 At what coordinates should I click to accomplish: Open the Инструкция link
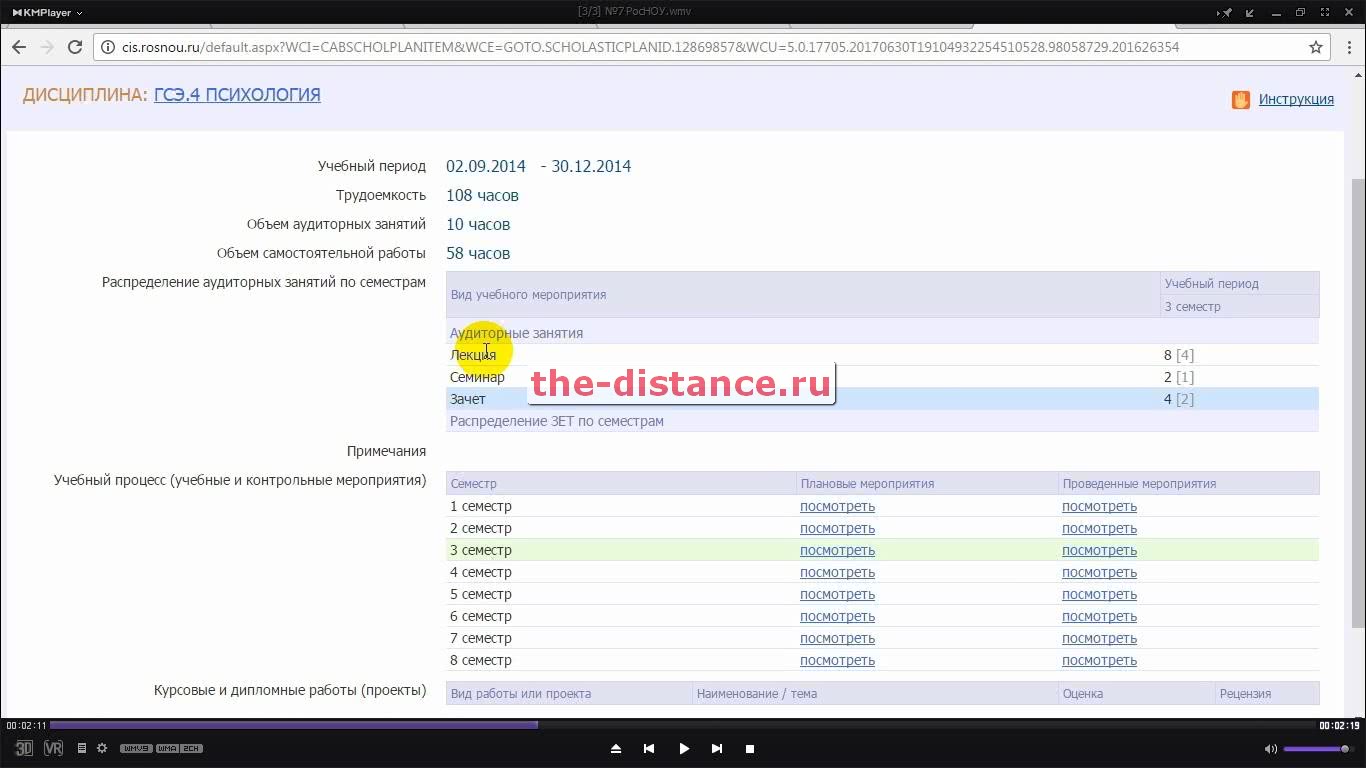(x=1296, y=99)
